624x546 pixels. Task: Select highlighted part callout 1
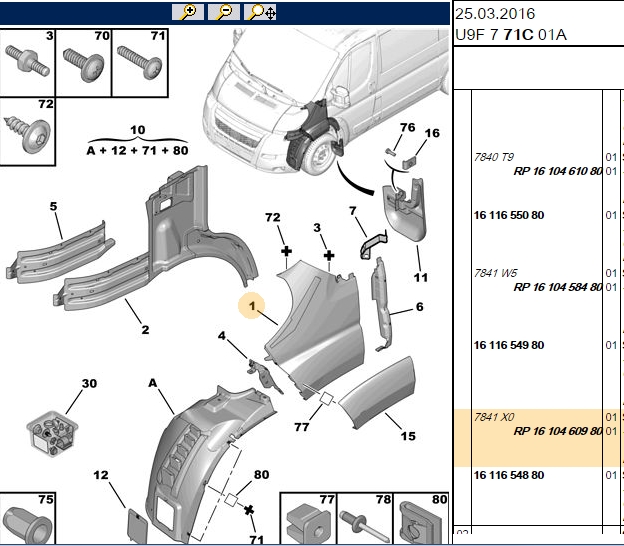tap(252, 306)
